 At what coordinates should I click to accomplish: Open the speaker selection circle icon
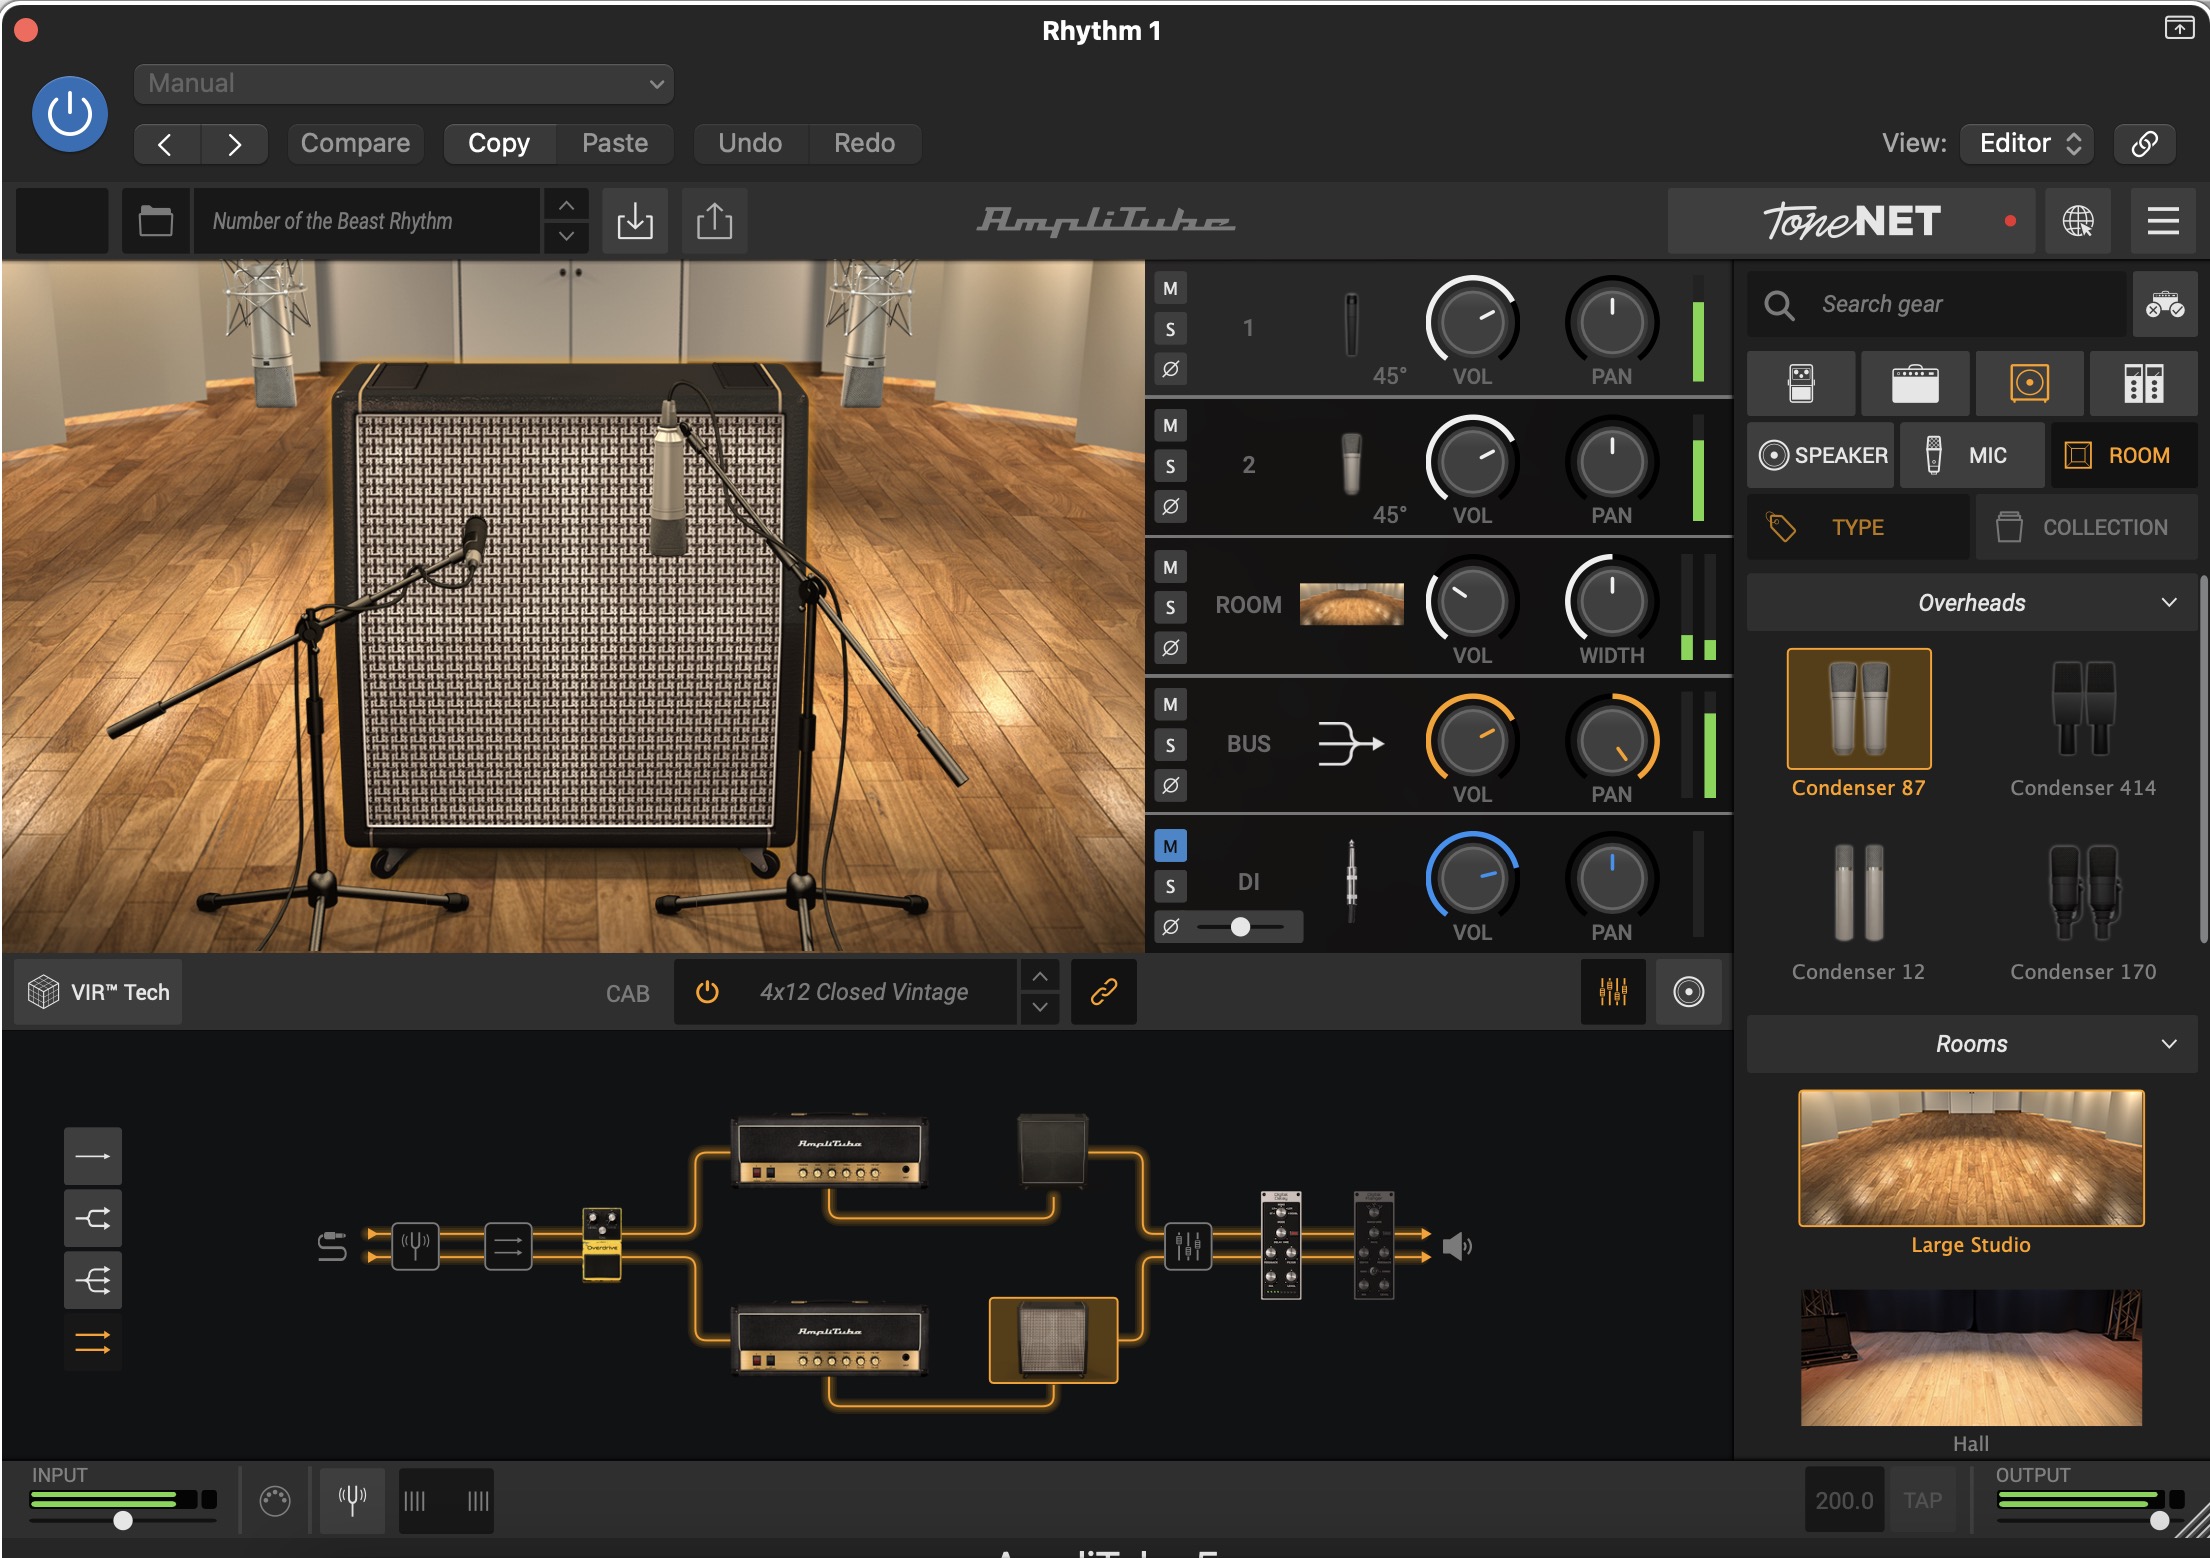click(1689, 992)
